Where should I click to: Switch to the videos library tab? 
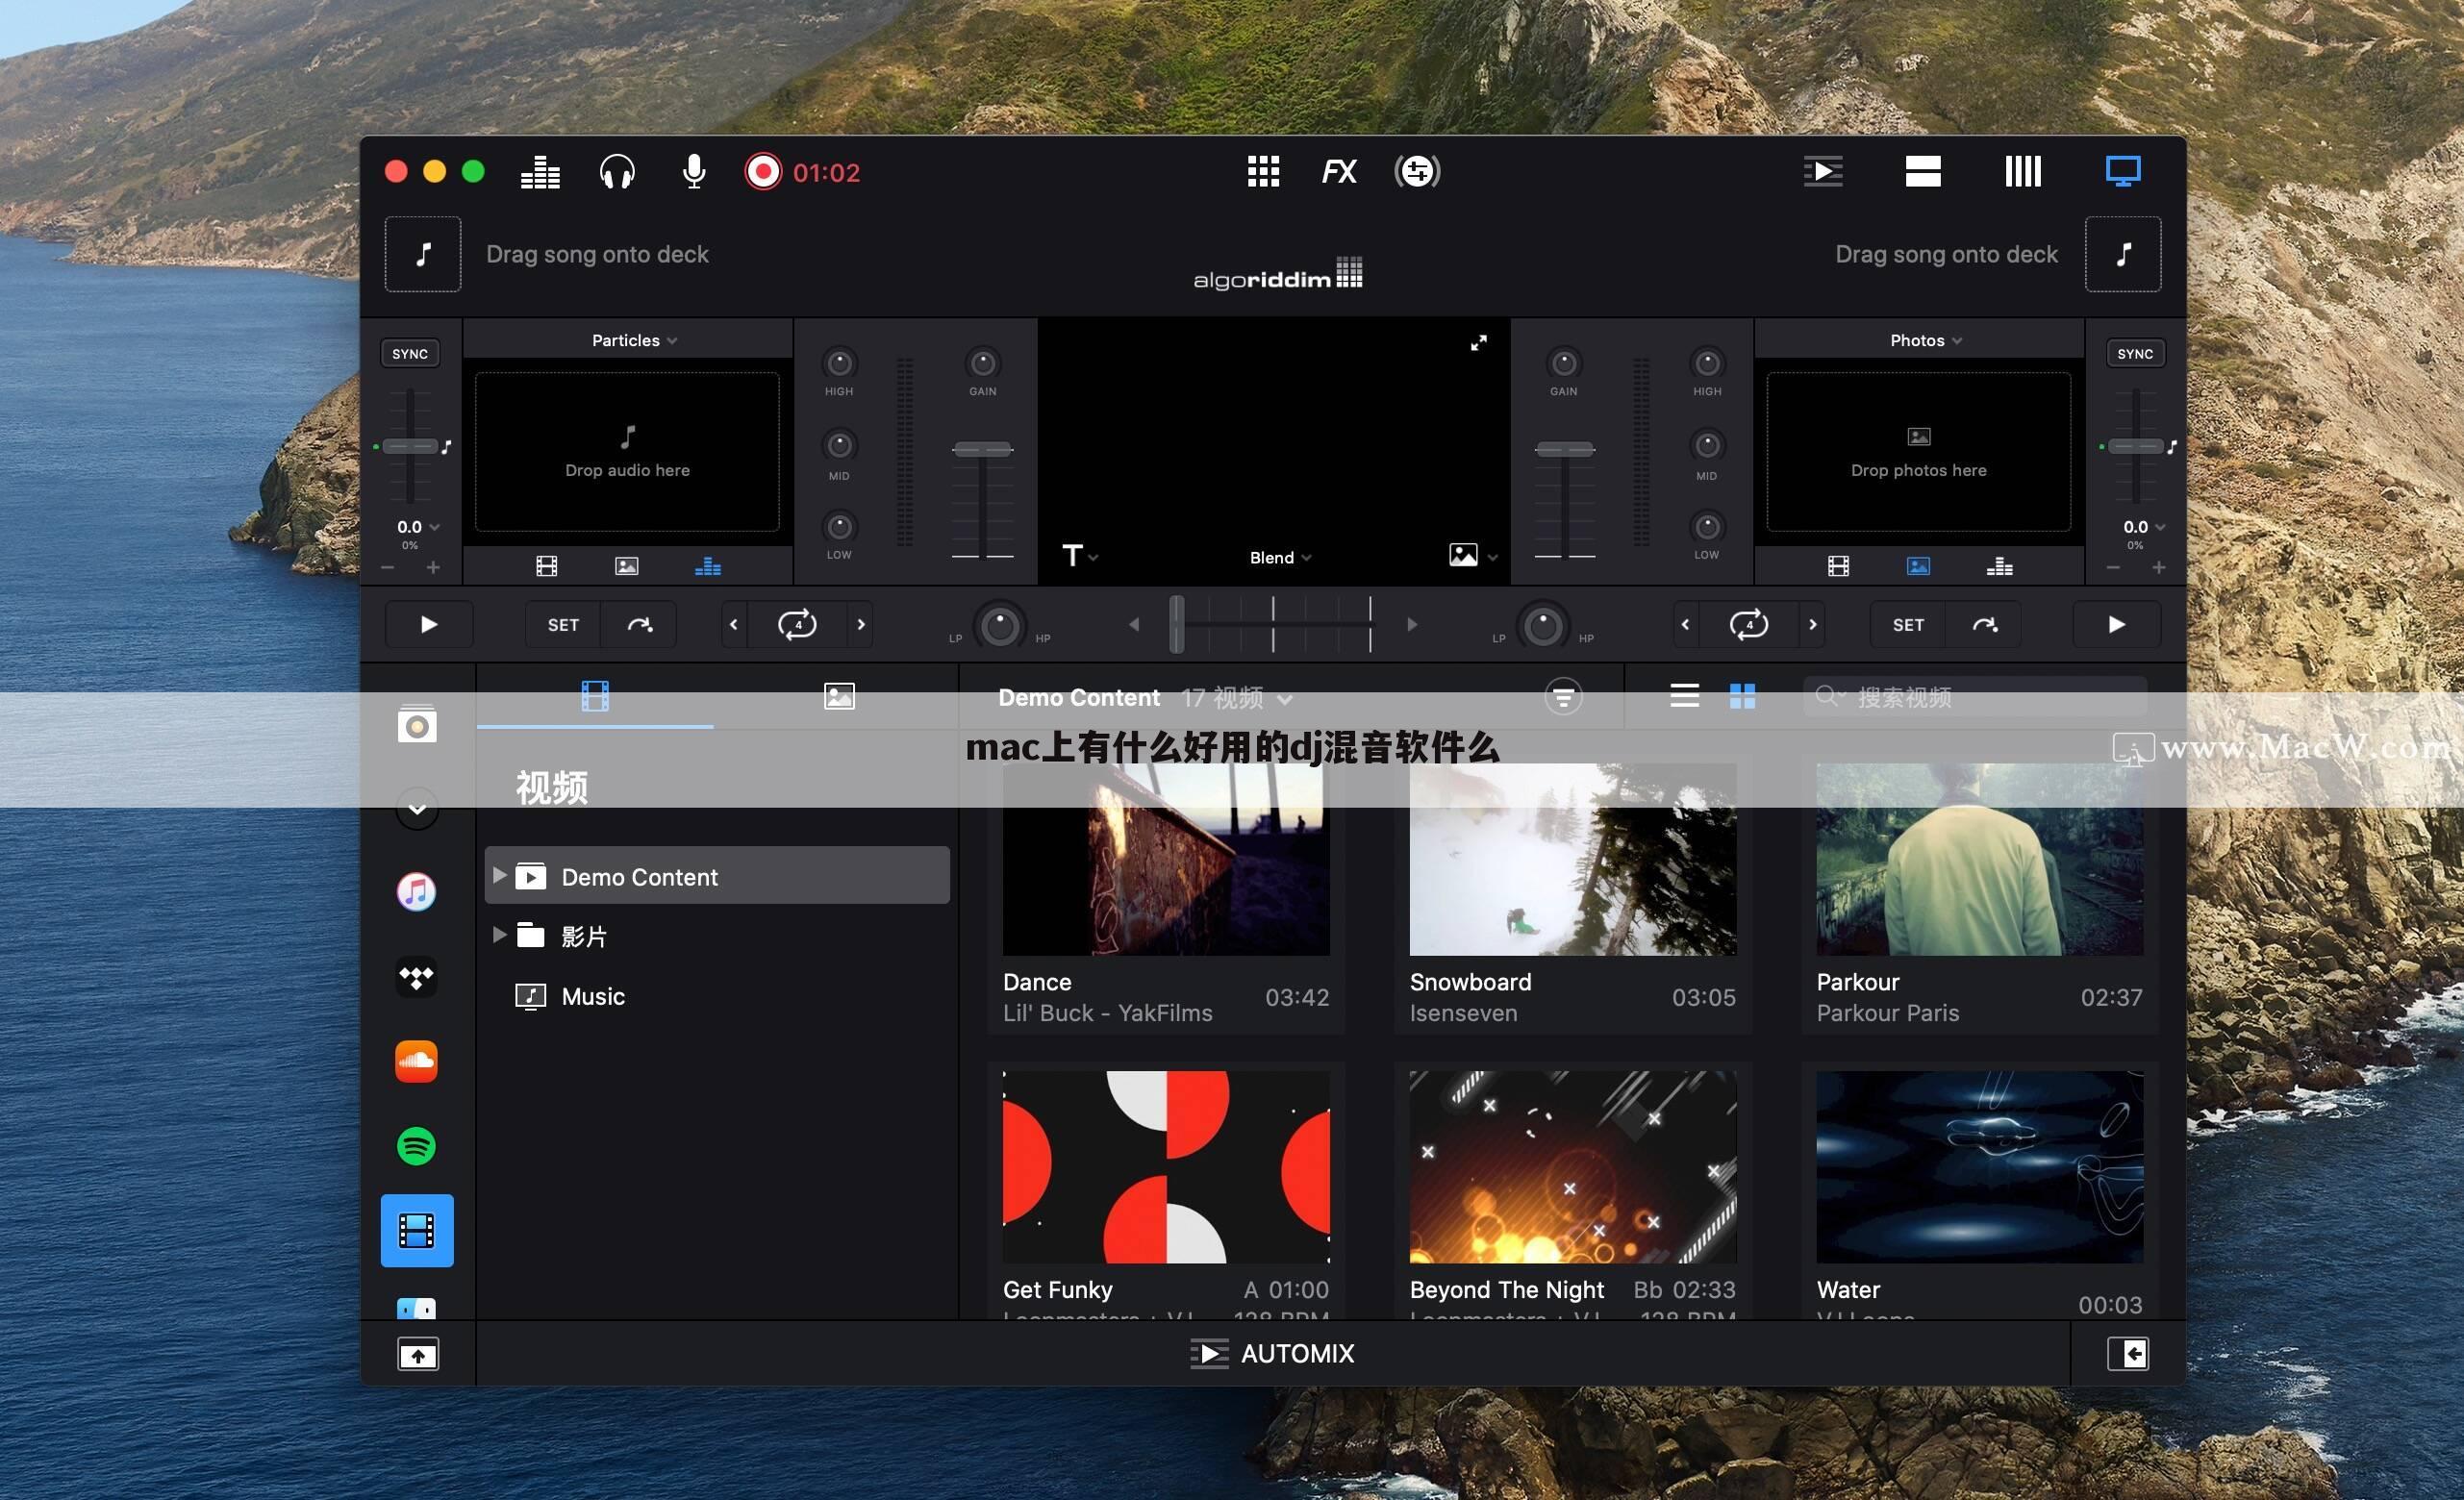point(595,696)
